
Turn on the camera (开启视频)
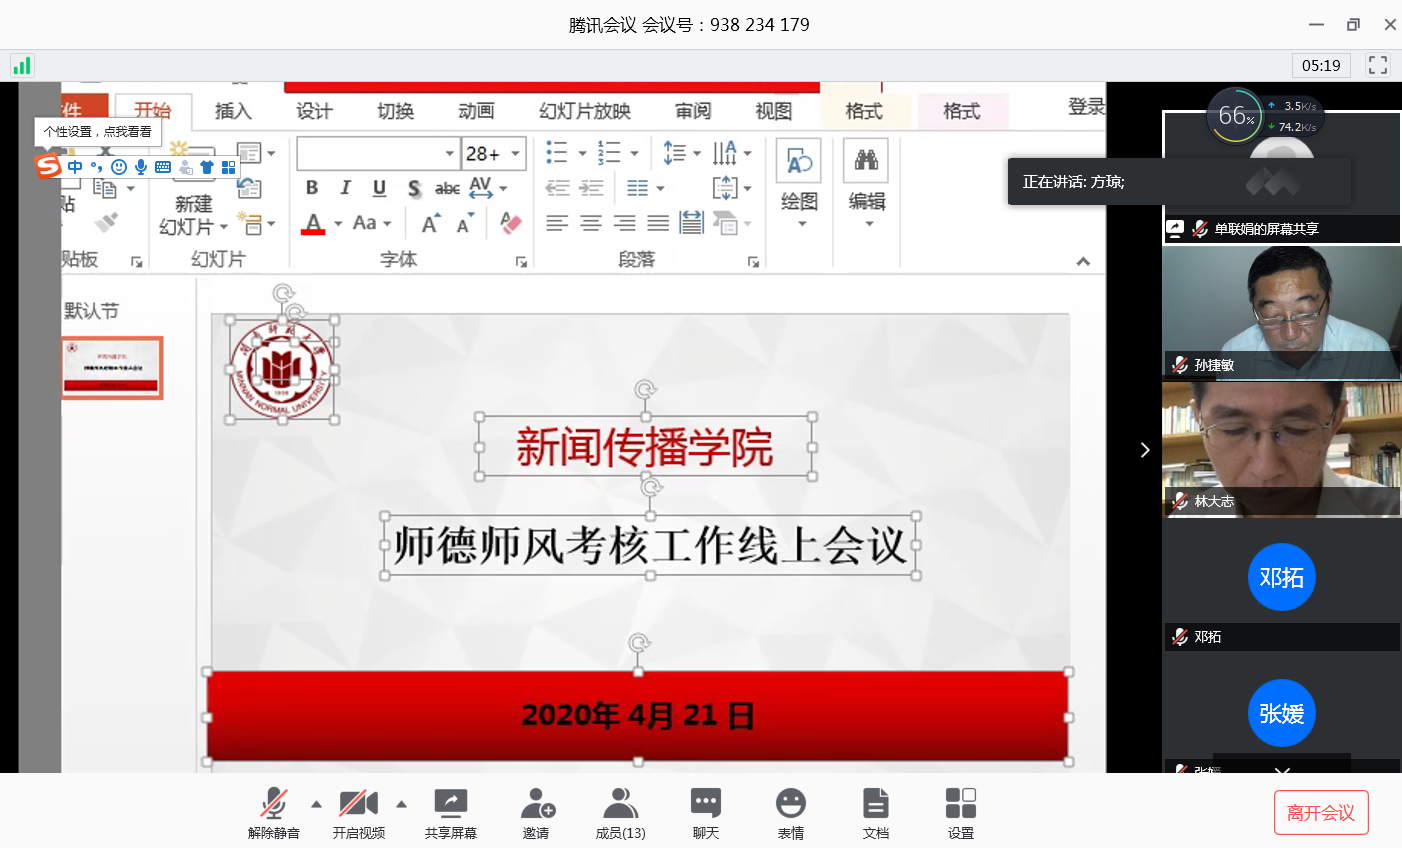coord(358,804)
